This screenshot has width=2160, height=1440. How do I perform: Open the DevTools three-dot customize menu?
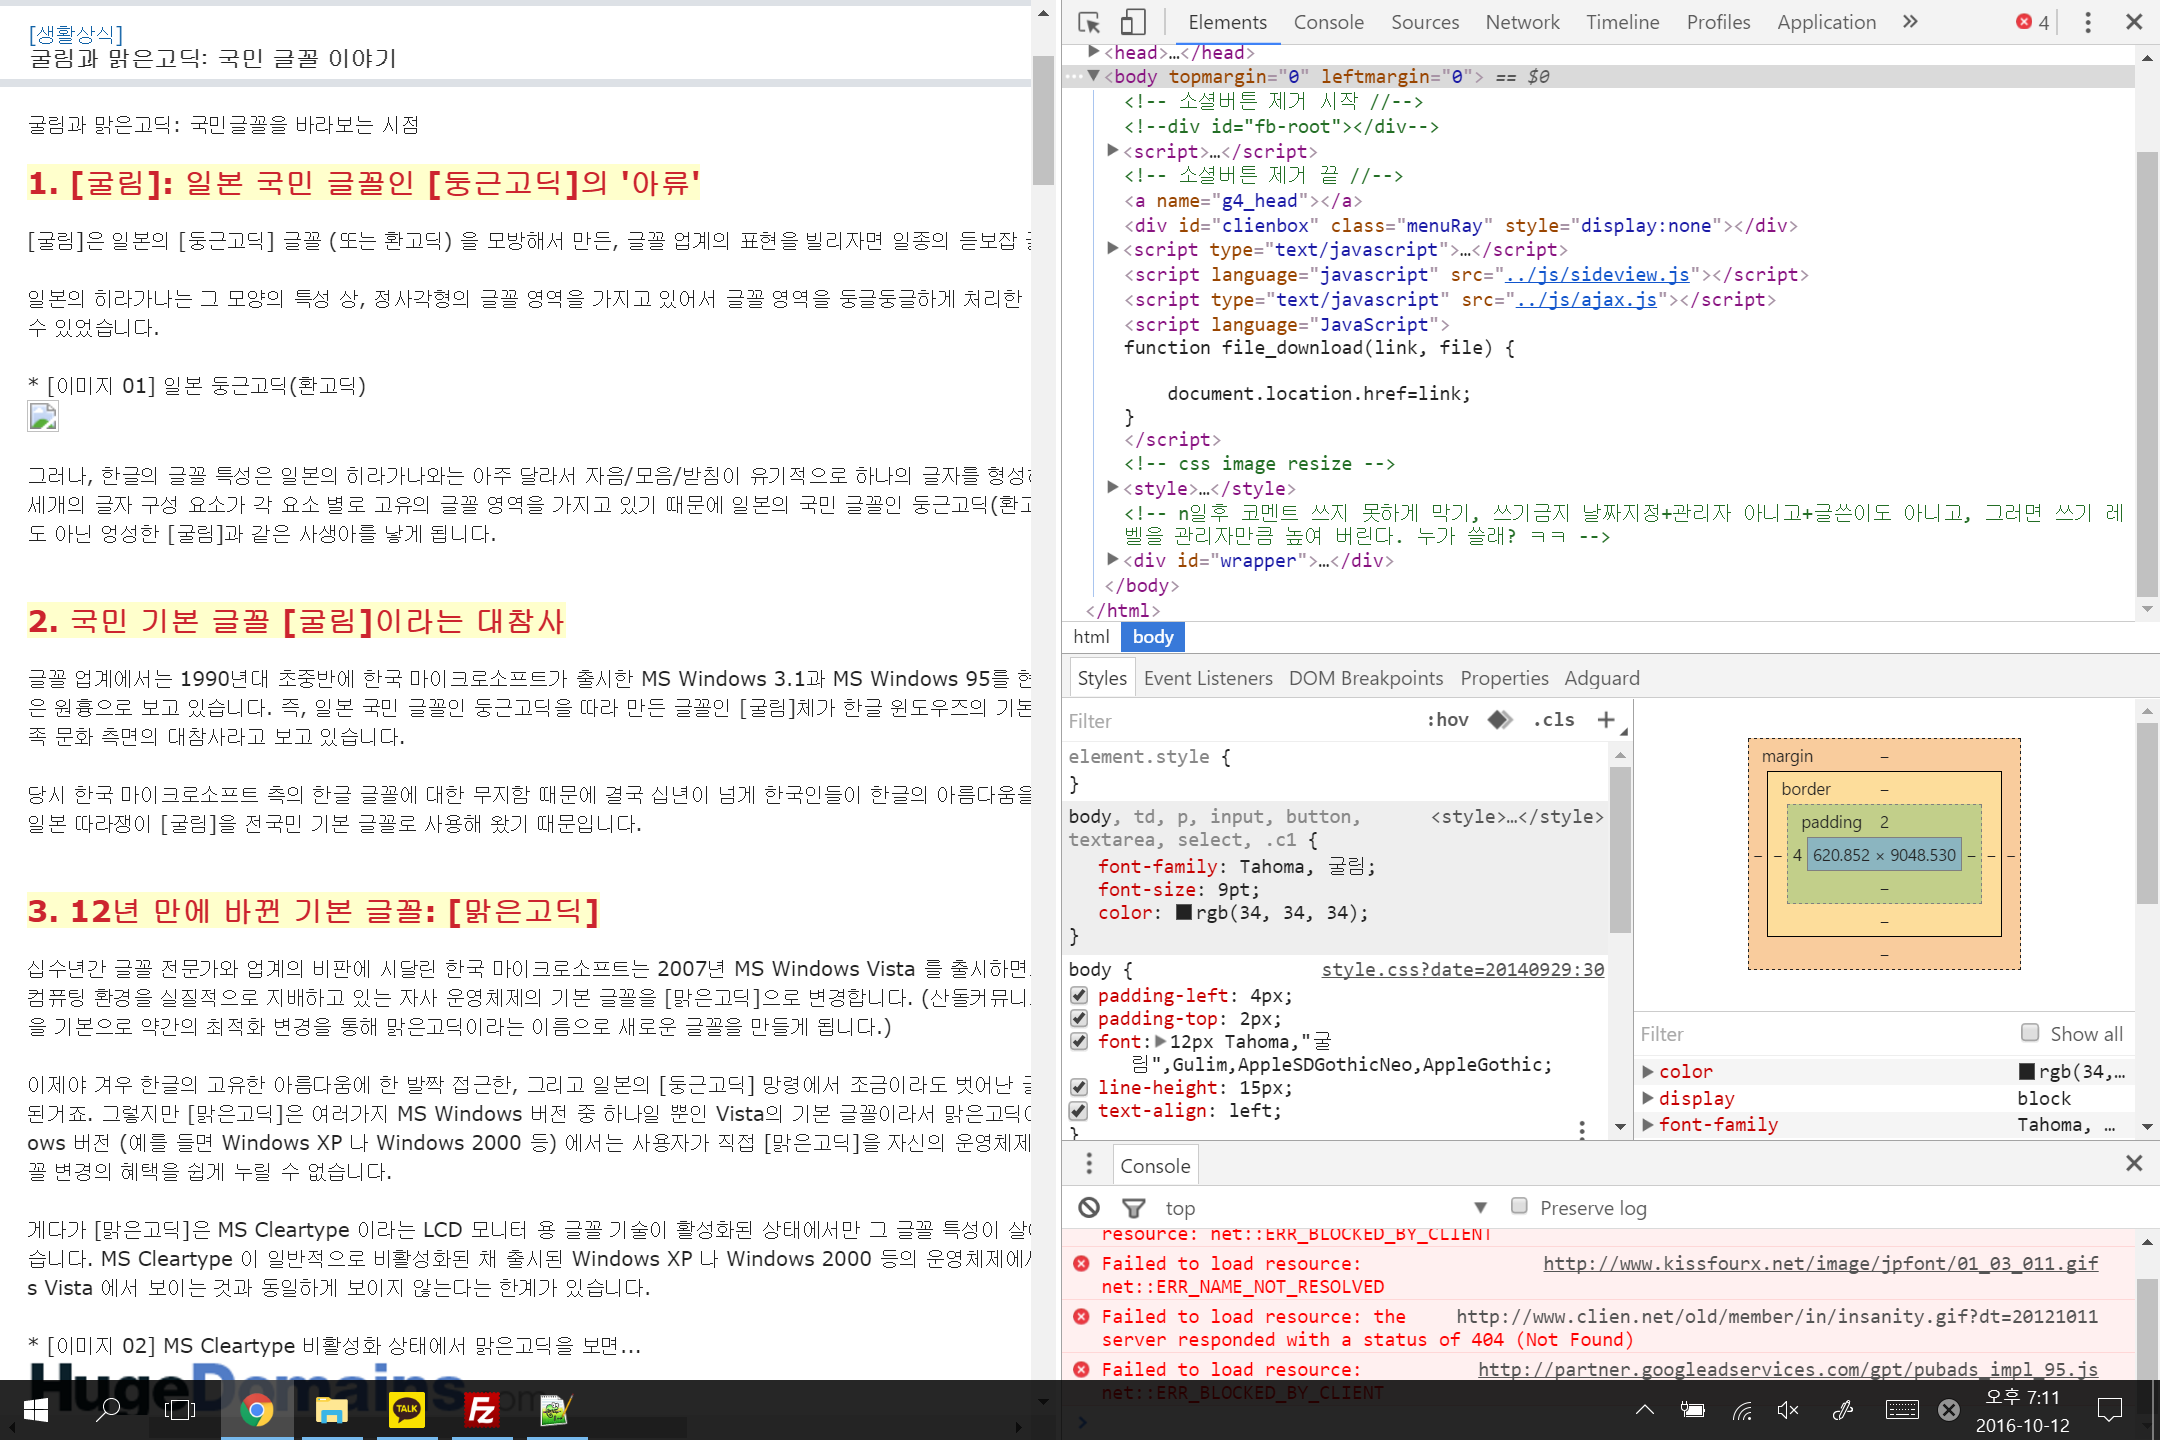(x=2088, y=22)
